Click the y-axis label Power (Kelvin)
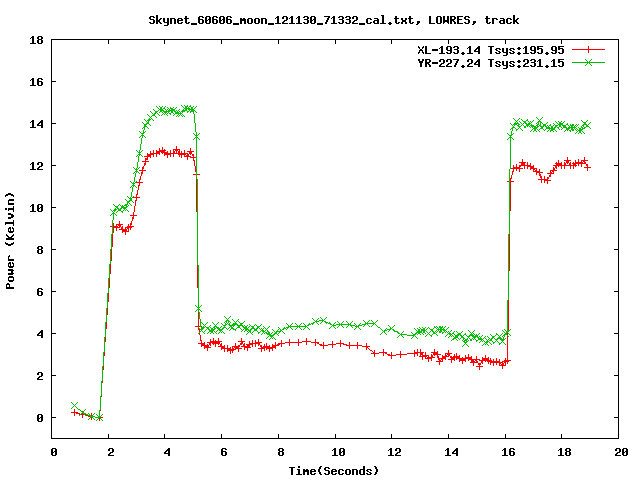Image resolution: width=640 pixels, height=480 pixels. click(x=10, y=241)
